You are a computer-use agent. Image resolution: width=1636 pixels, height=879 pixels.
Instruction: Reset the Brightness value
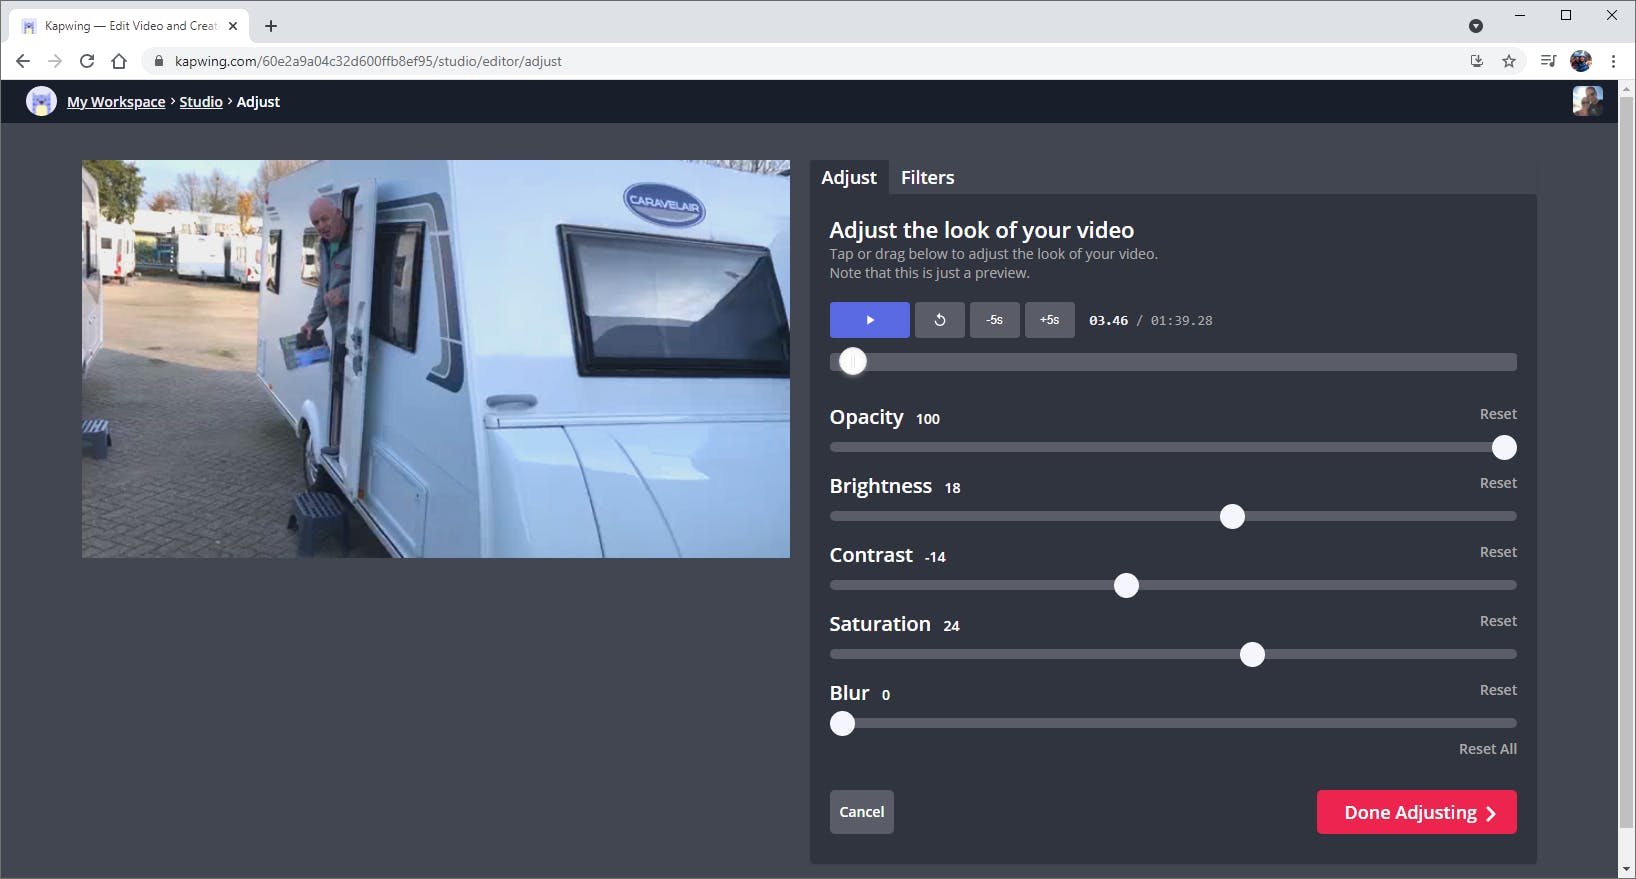click(x=1498, y=483)
